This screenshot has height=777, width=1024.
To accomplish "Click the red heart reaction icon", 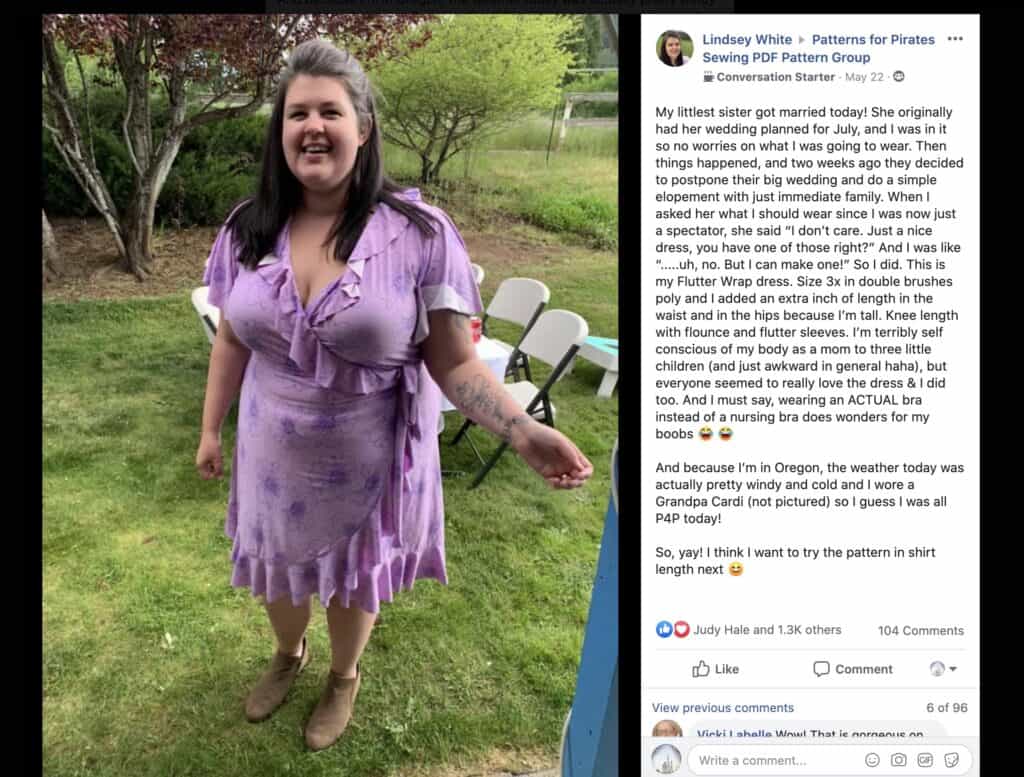I will (681, 629).
